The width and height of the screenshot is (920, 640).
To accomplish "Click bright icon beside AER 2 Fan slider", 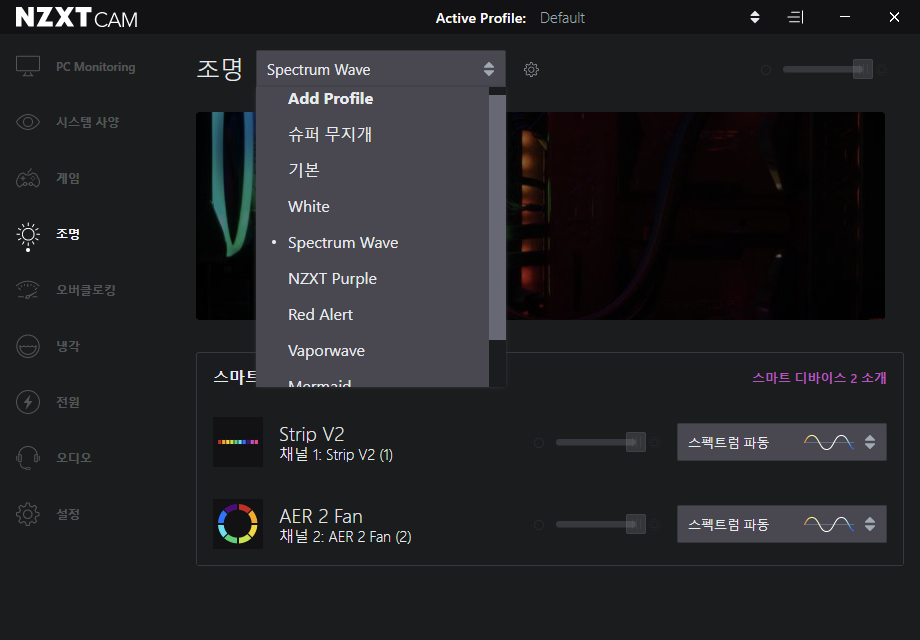I will (x=655, y=525).
